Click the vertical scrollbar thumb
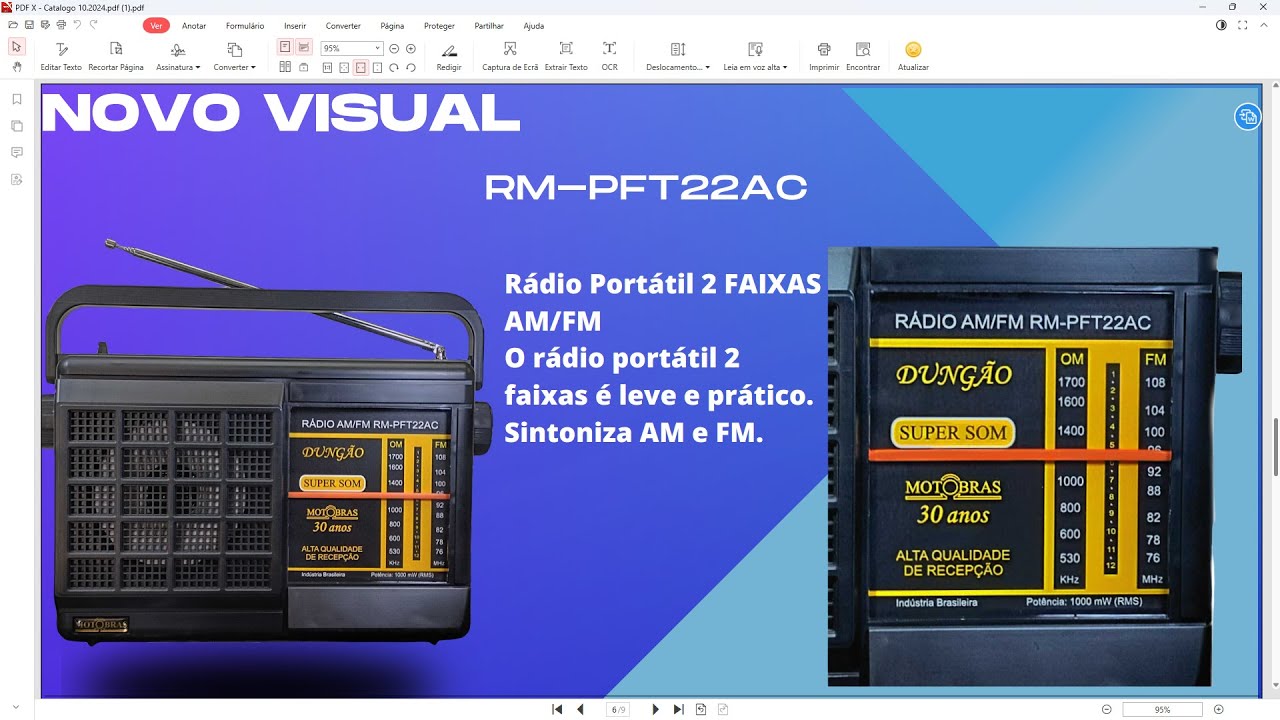 pyautogui.click(x=1274, y=447)
